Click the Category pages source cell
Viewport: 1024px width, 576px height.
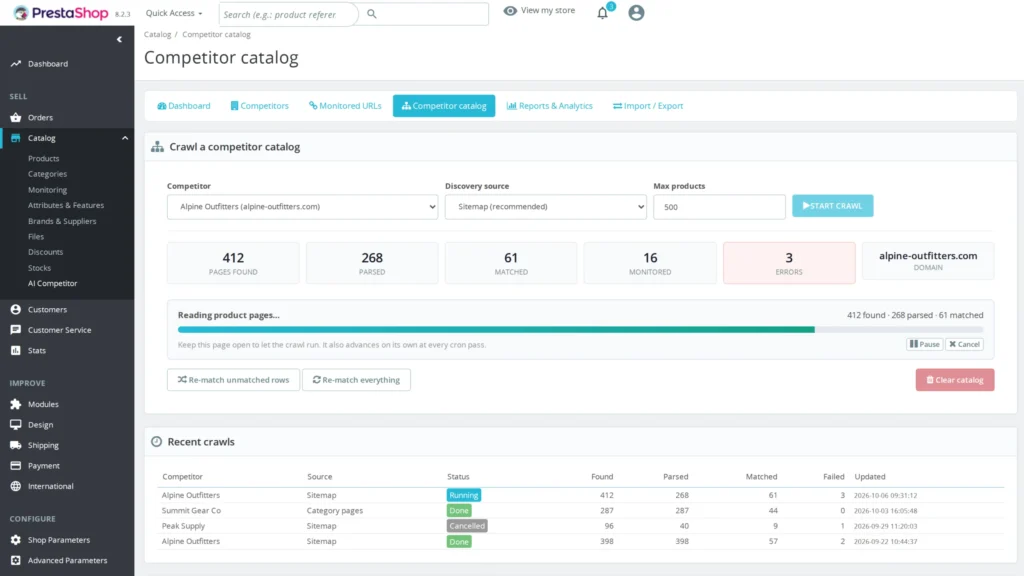click(334, 510)
